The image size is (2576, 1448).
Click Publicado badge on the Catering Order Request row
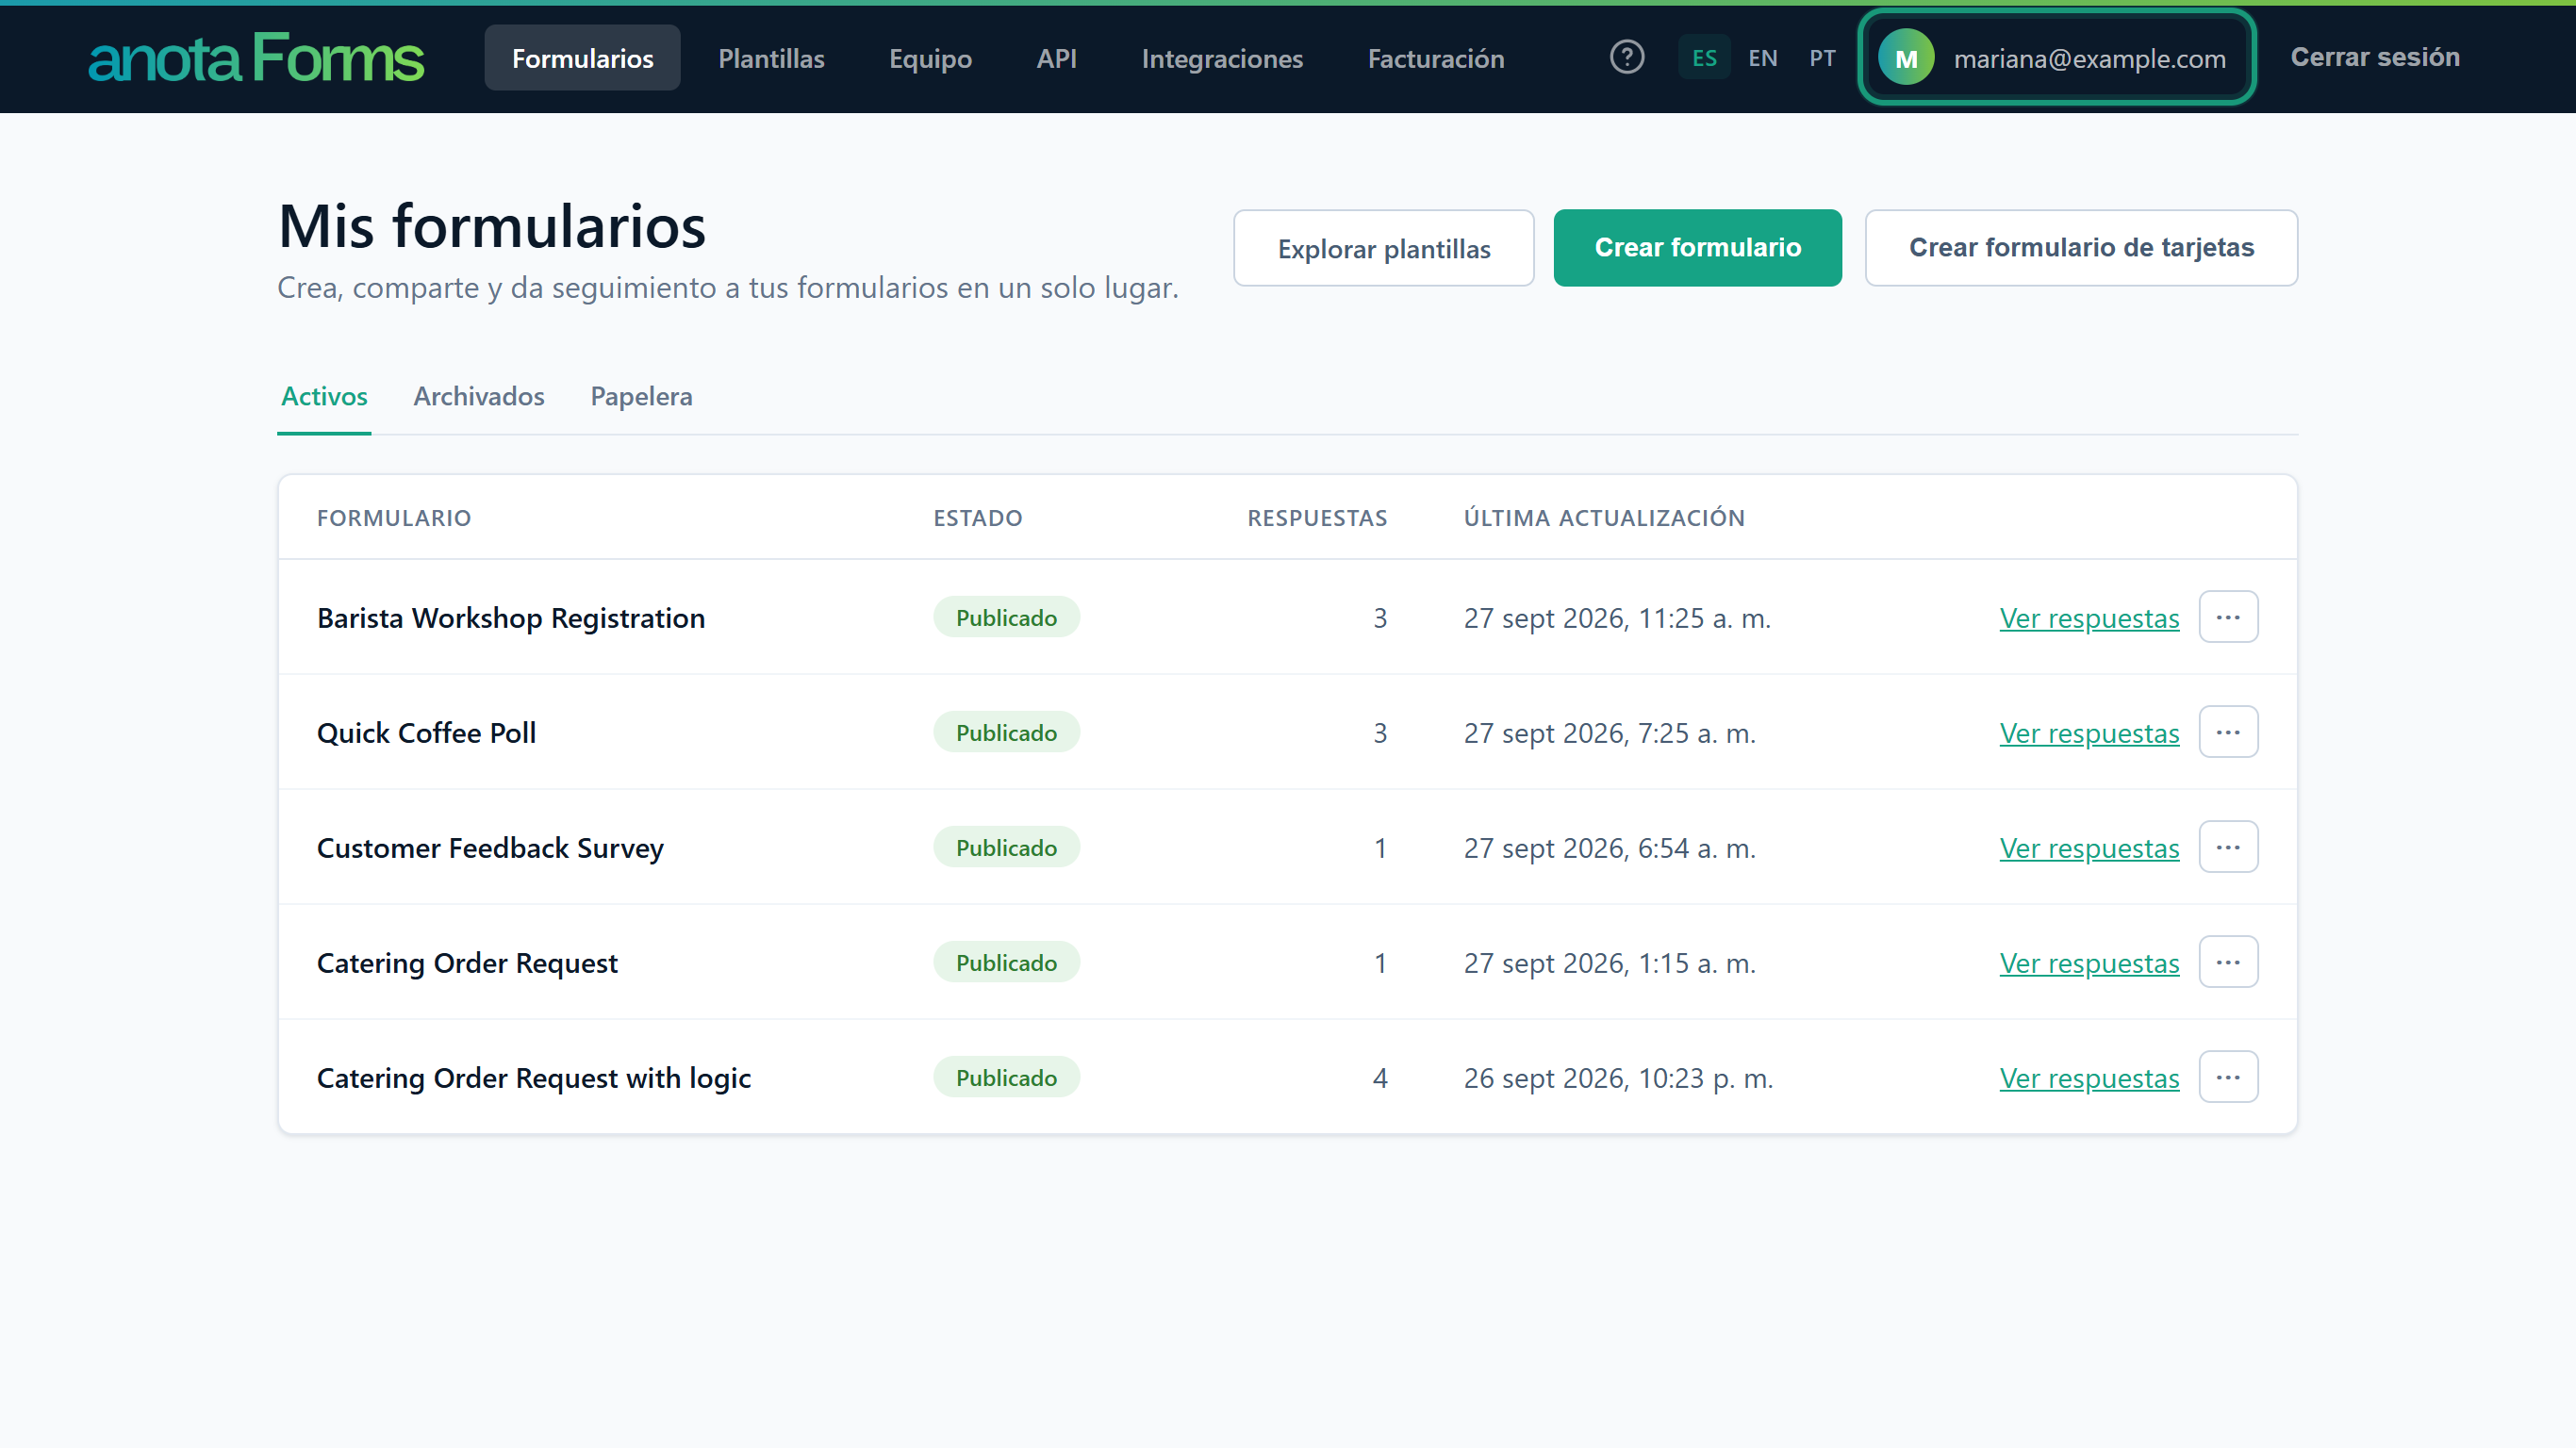[x=1006, y=962]
